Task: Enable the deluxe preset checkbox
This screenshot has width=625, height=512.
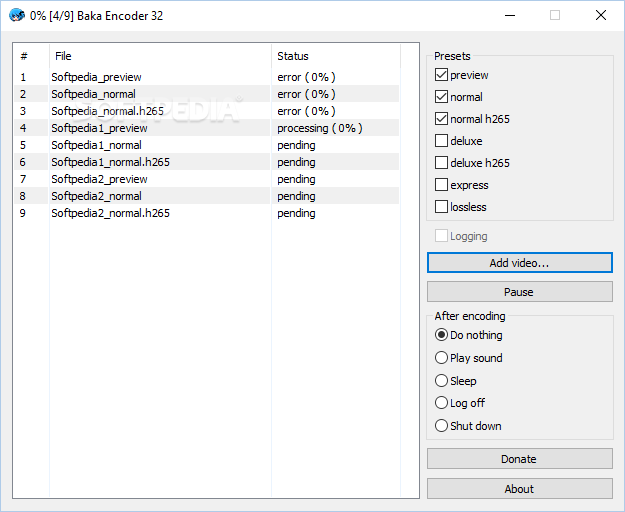Action: [x=441, y=141]
